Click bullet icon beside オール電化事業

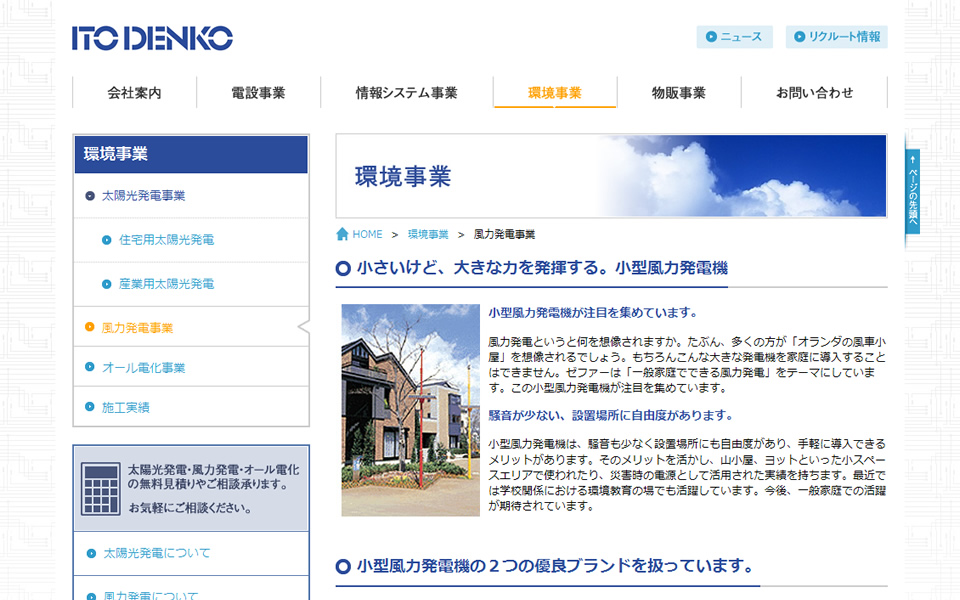90,367
